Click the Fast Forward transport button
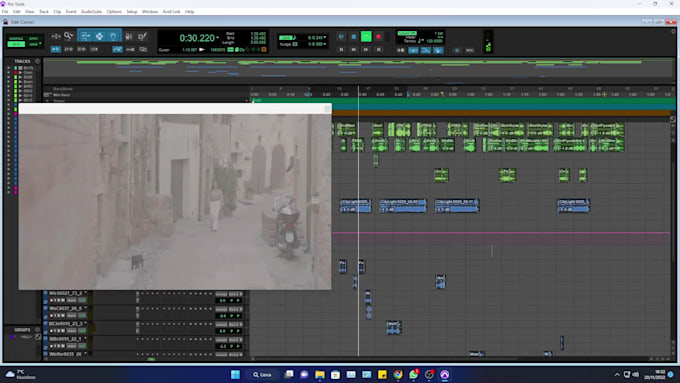Image resolution: width=680 pixels, height=383 pixels. (366, 50)
